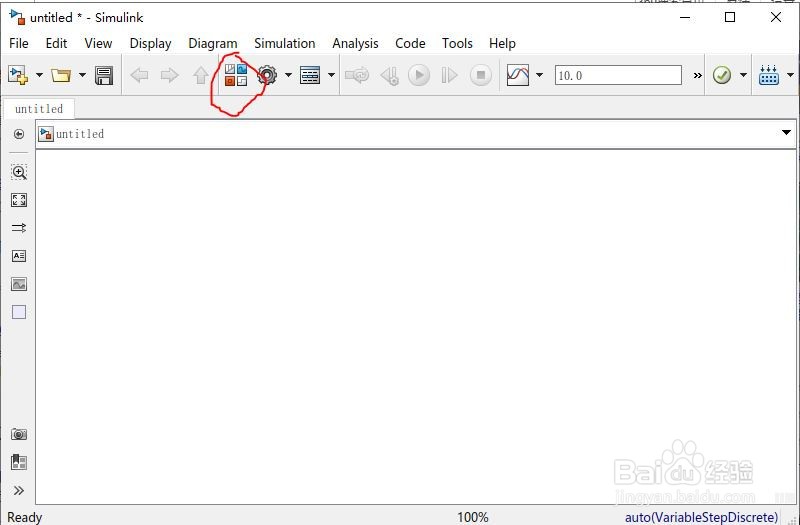Select the Zoom In palette tool
The width and height of the screenshot is (800, 525).
(x=19, y=172)
